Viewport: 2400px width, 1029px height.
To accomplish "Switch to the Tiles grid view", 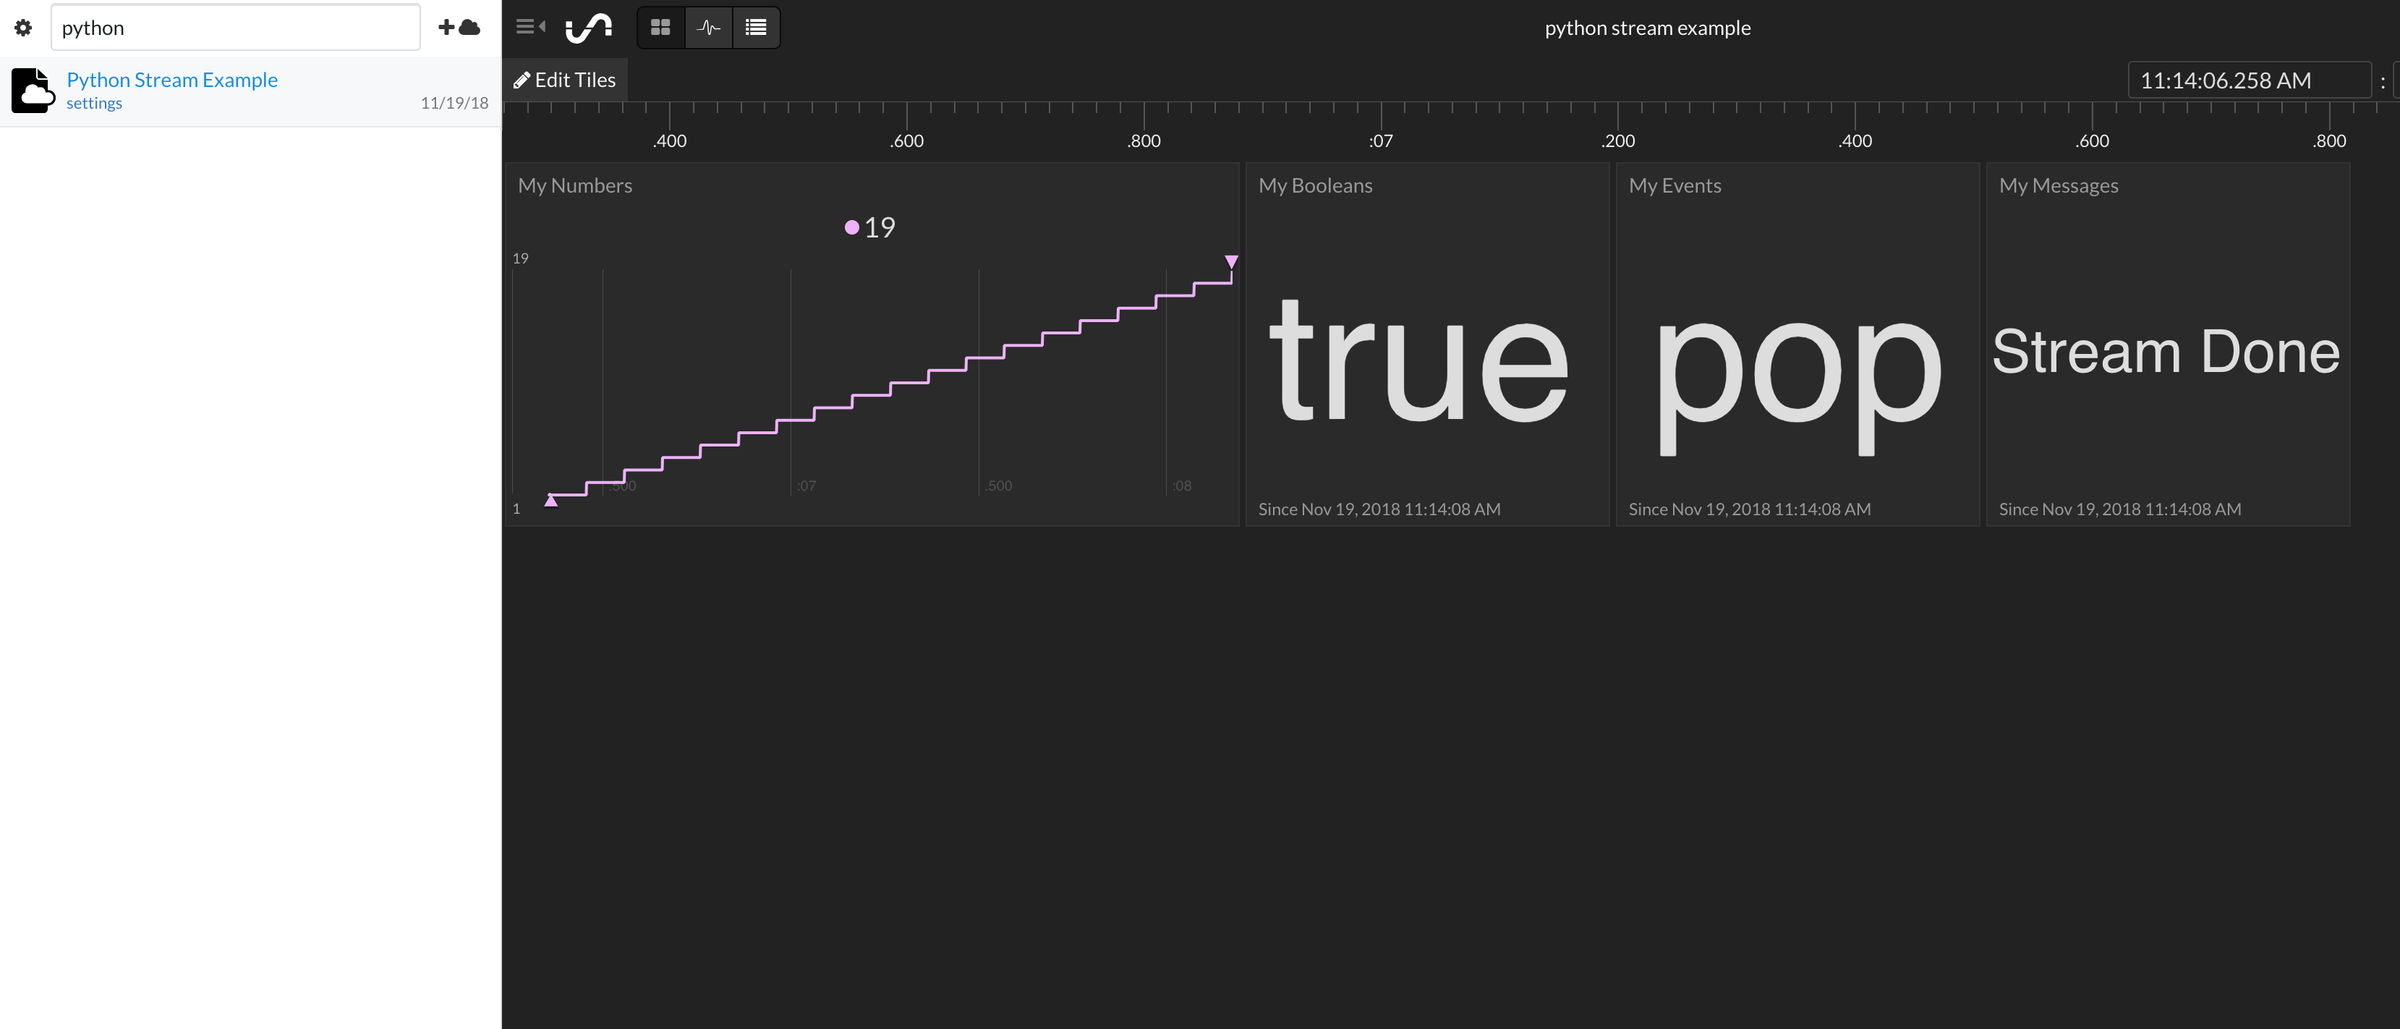I will (661, 28).
